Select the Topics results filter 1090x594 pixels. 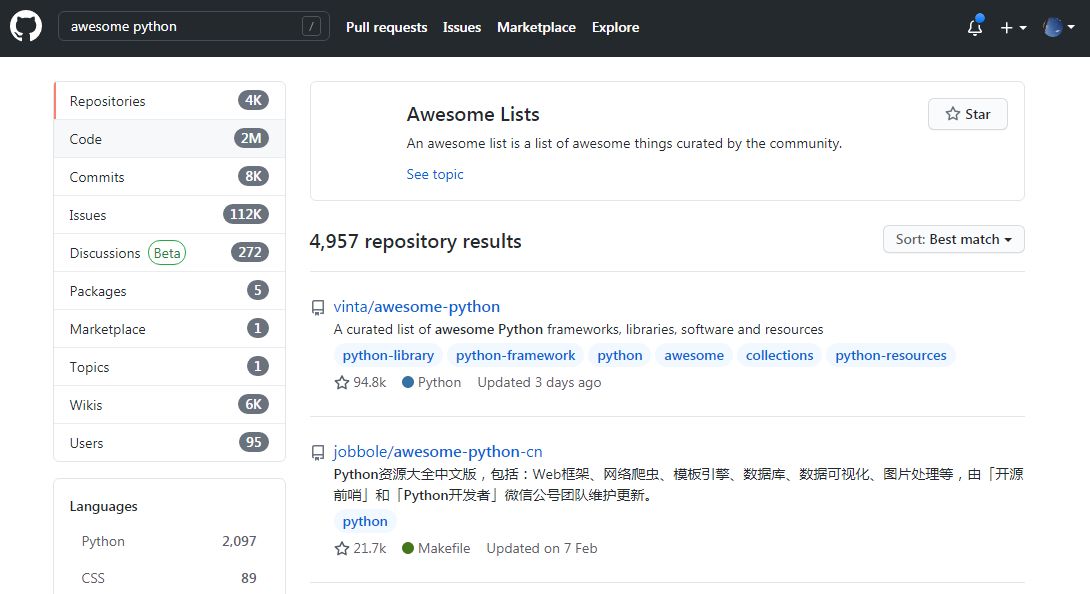click(x=170, y=367)
